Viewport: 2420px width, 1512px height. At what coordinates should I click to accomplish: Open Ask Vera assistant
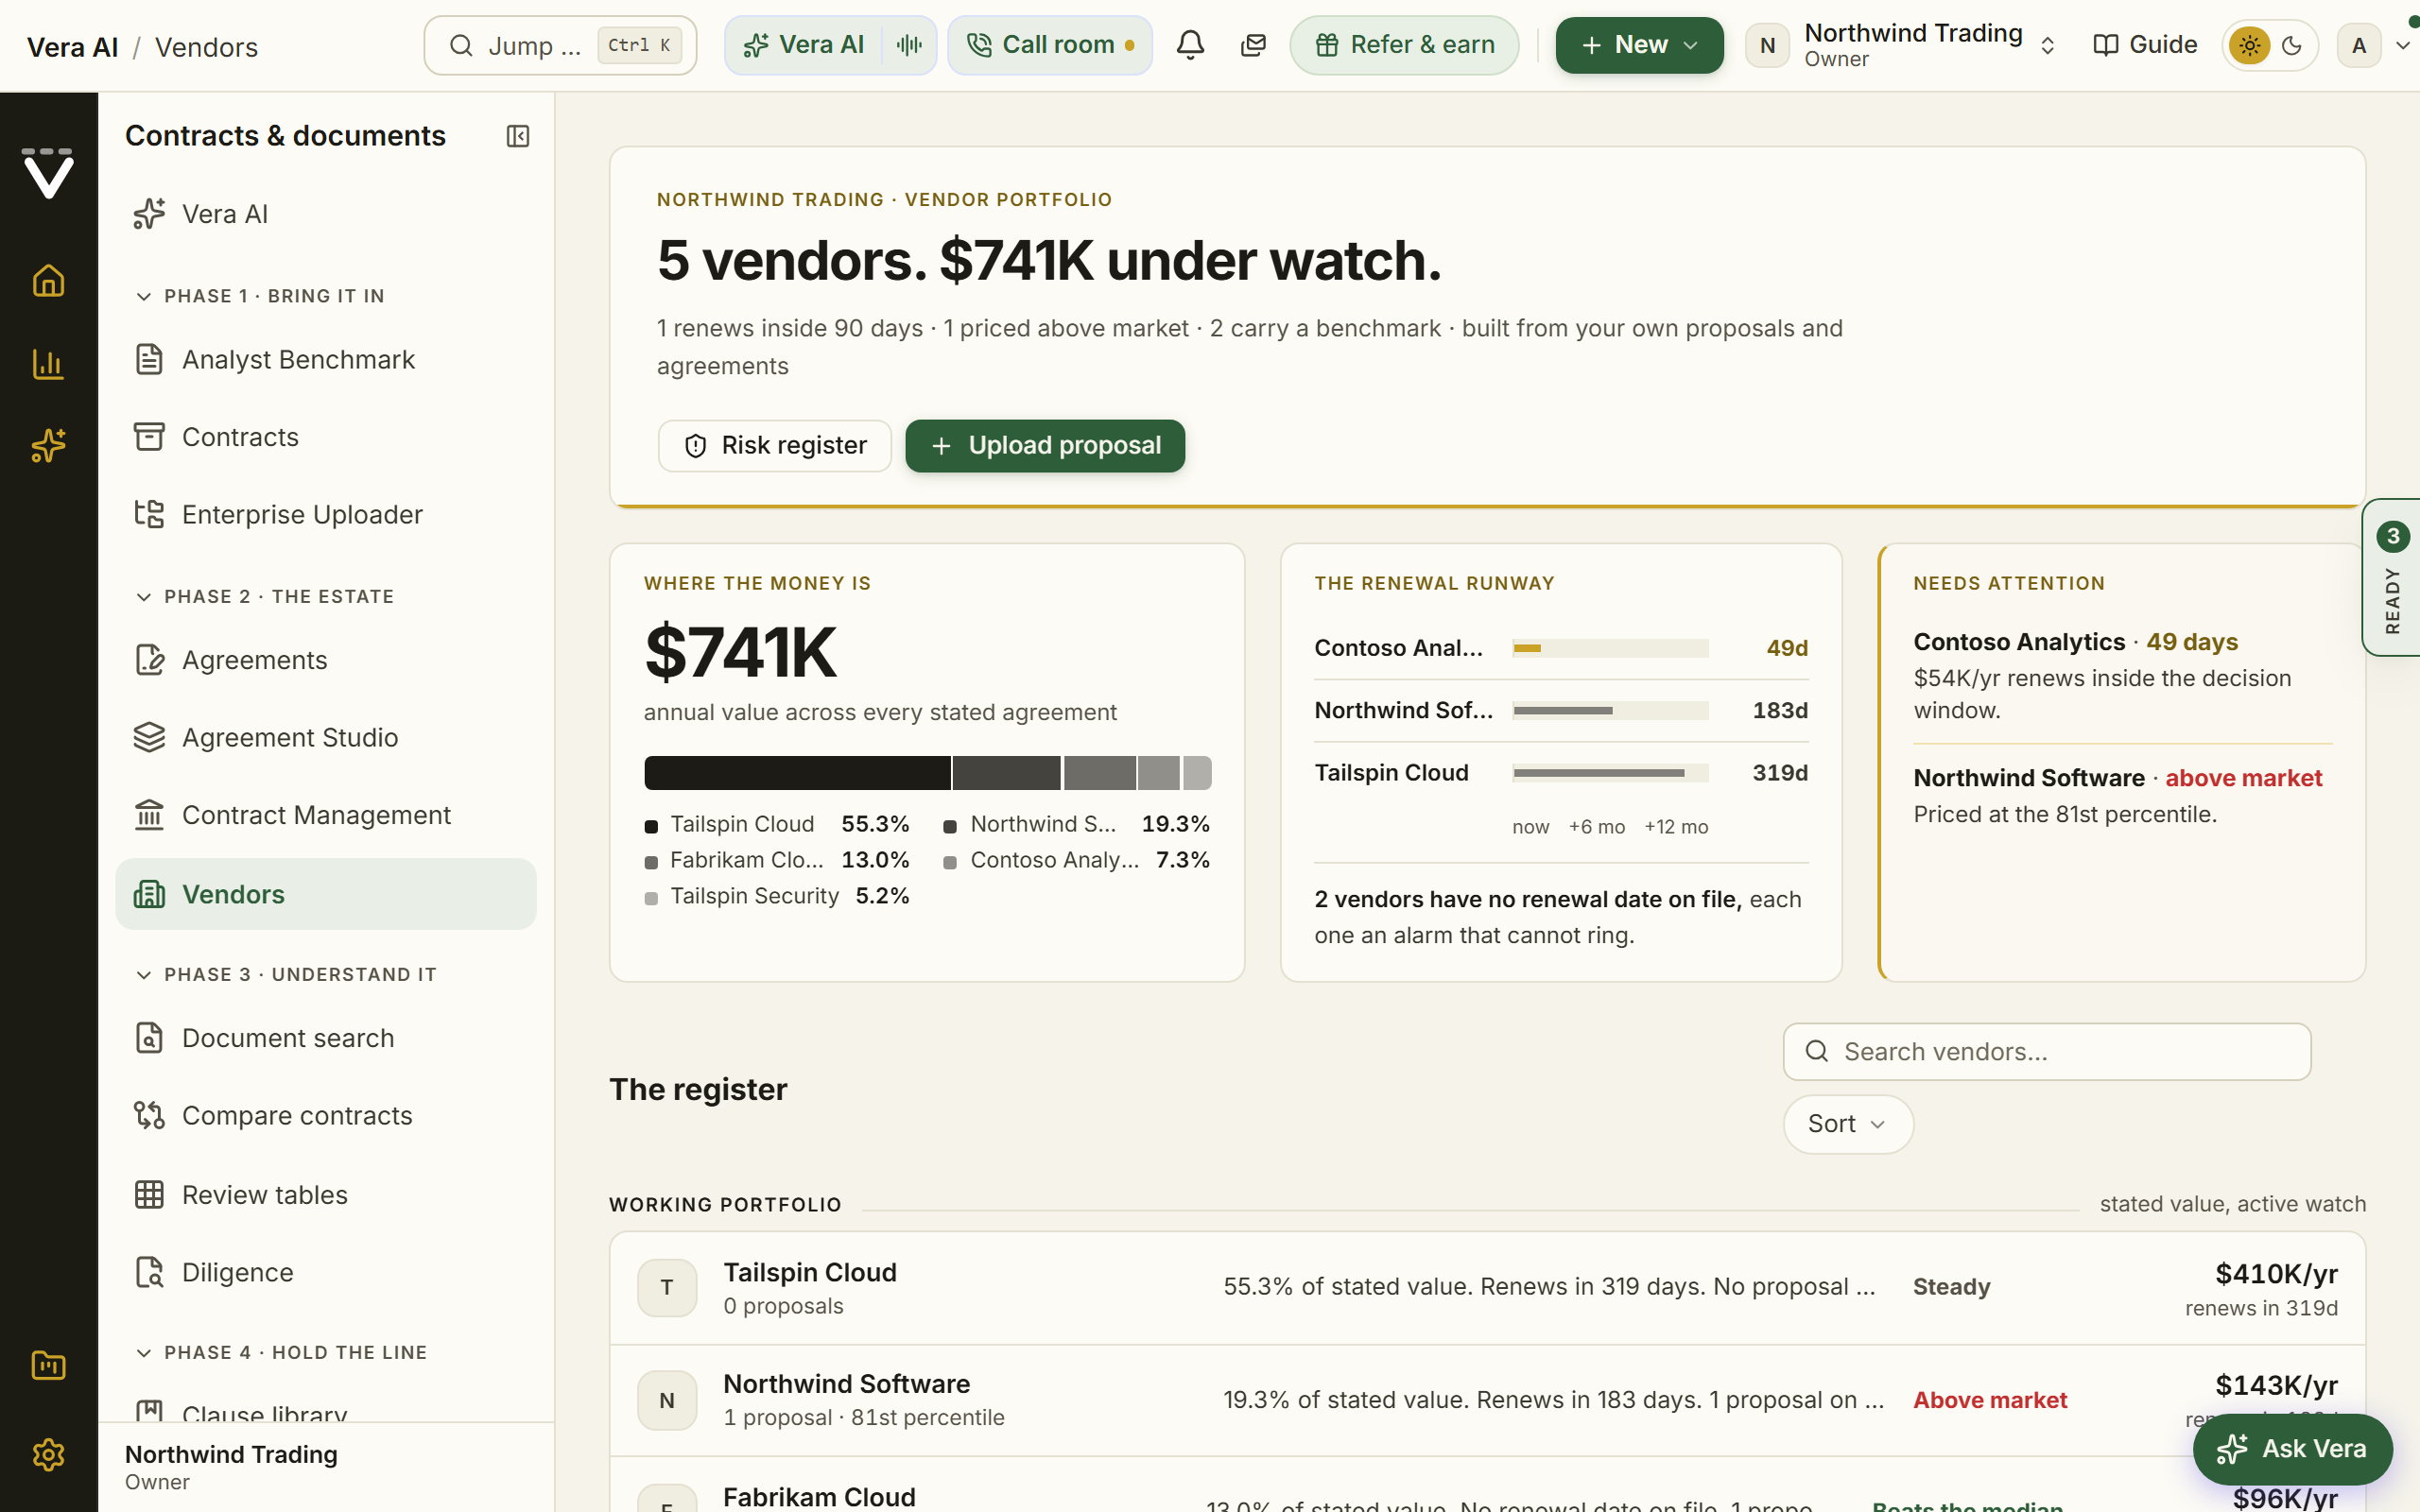pyautogui.click(x=2291, y=1449)
